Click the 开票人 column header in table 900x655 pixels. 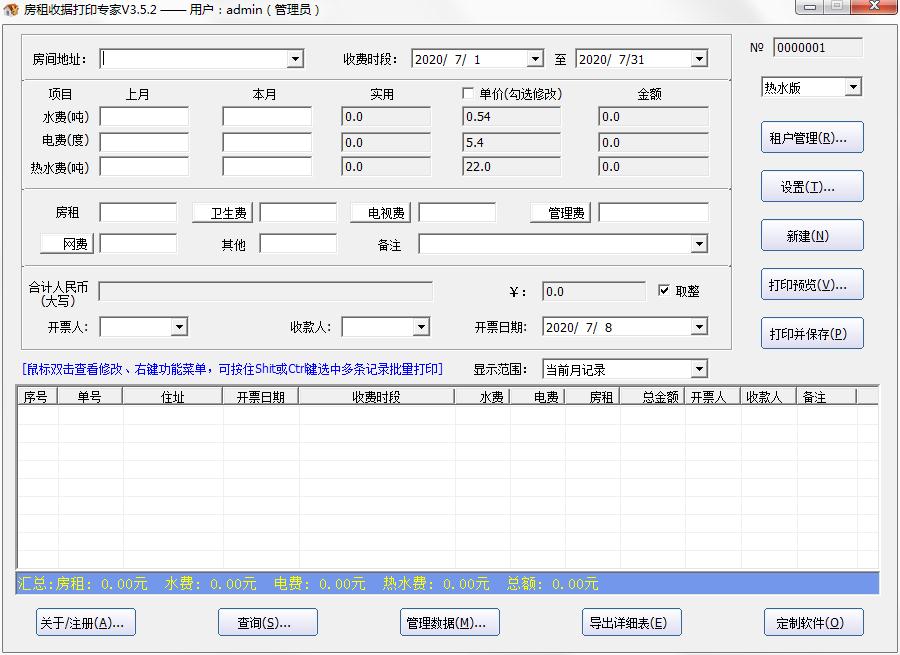click(x=713, y=397)
